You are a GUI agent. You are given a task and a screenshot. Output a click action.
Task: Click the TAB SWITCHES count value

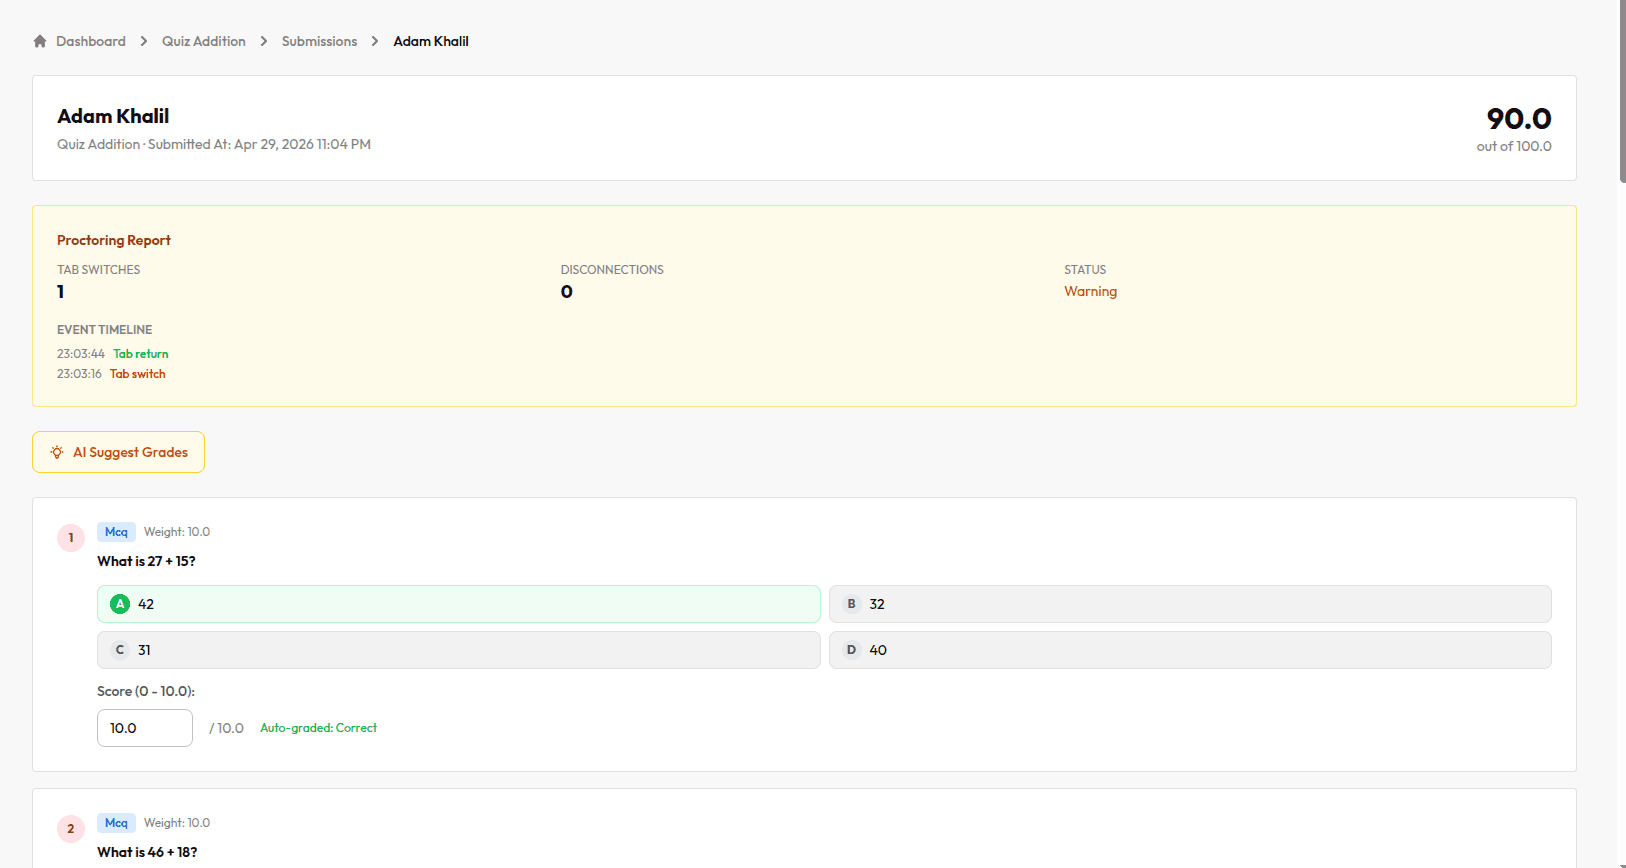click(x=61, y=292)
